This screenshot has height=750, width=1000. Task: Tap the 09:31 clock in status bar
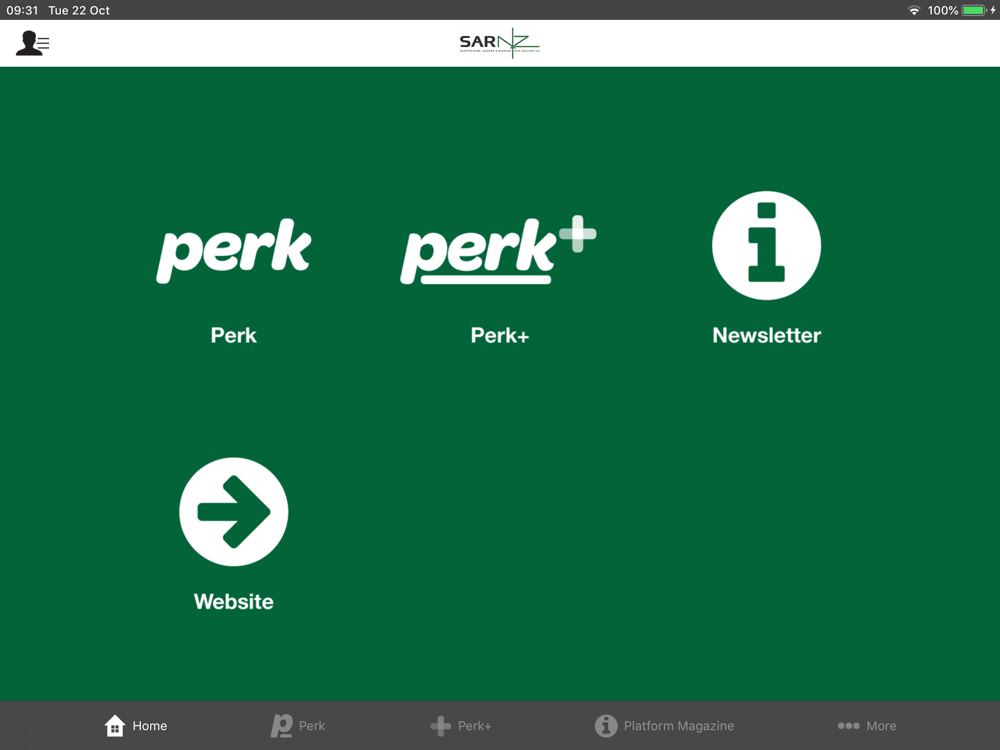[x=22, y=10]
